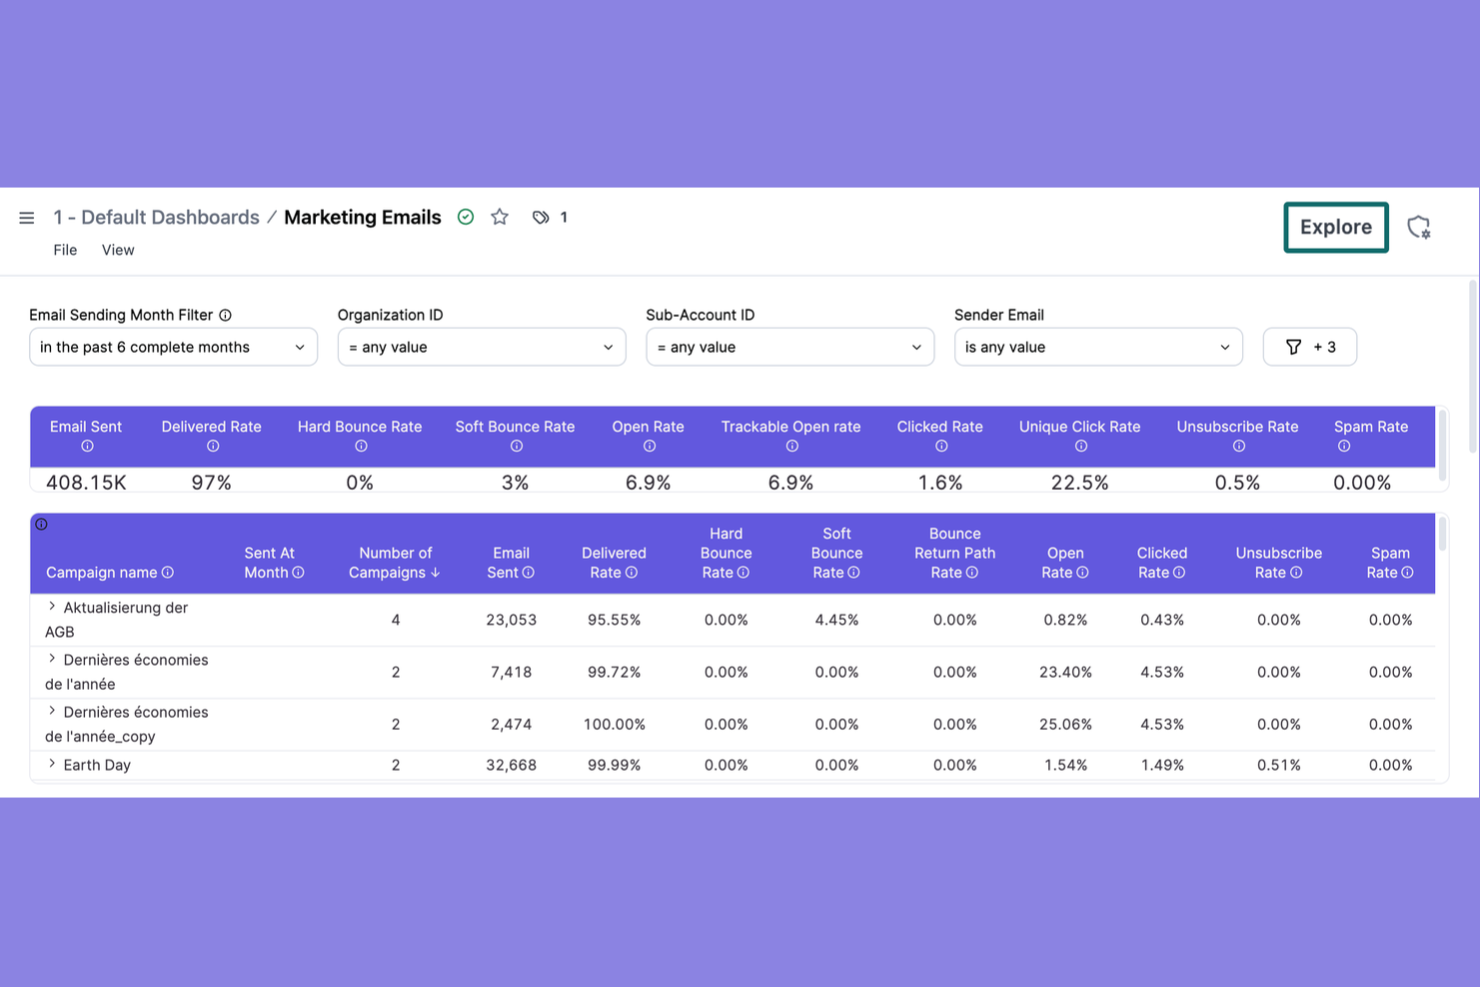This screenshot has height=987, width=1480.
Task: Click the info icon under Open Rate
Action: click(x=648, y=446)
